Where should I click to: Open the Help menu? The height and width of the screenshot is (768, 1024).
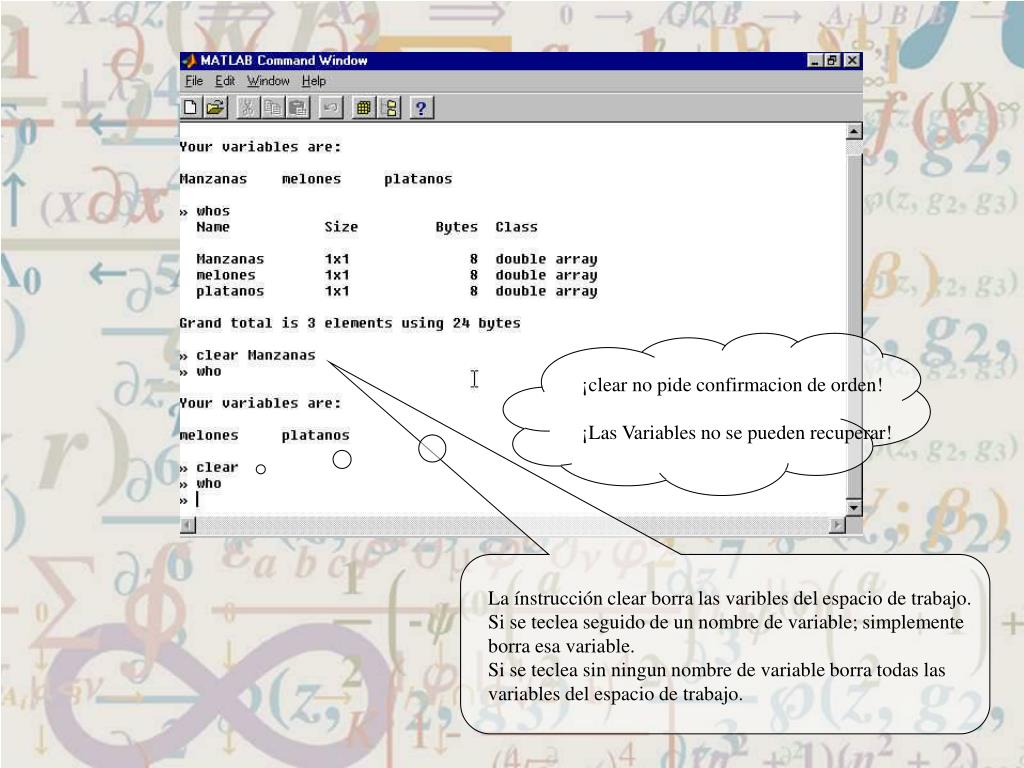[x=314, y=81]
